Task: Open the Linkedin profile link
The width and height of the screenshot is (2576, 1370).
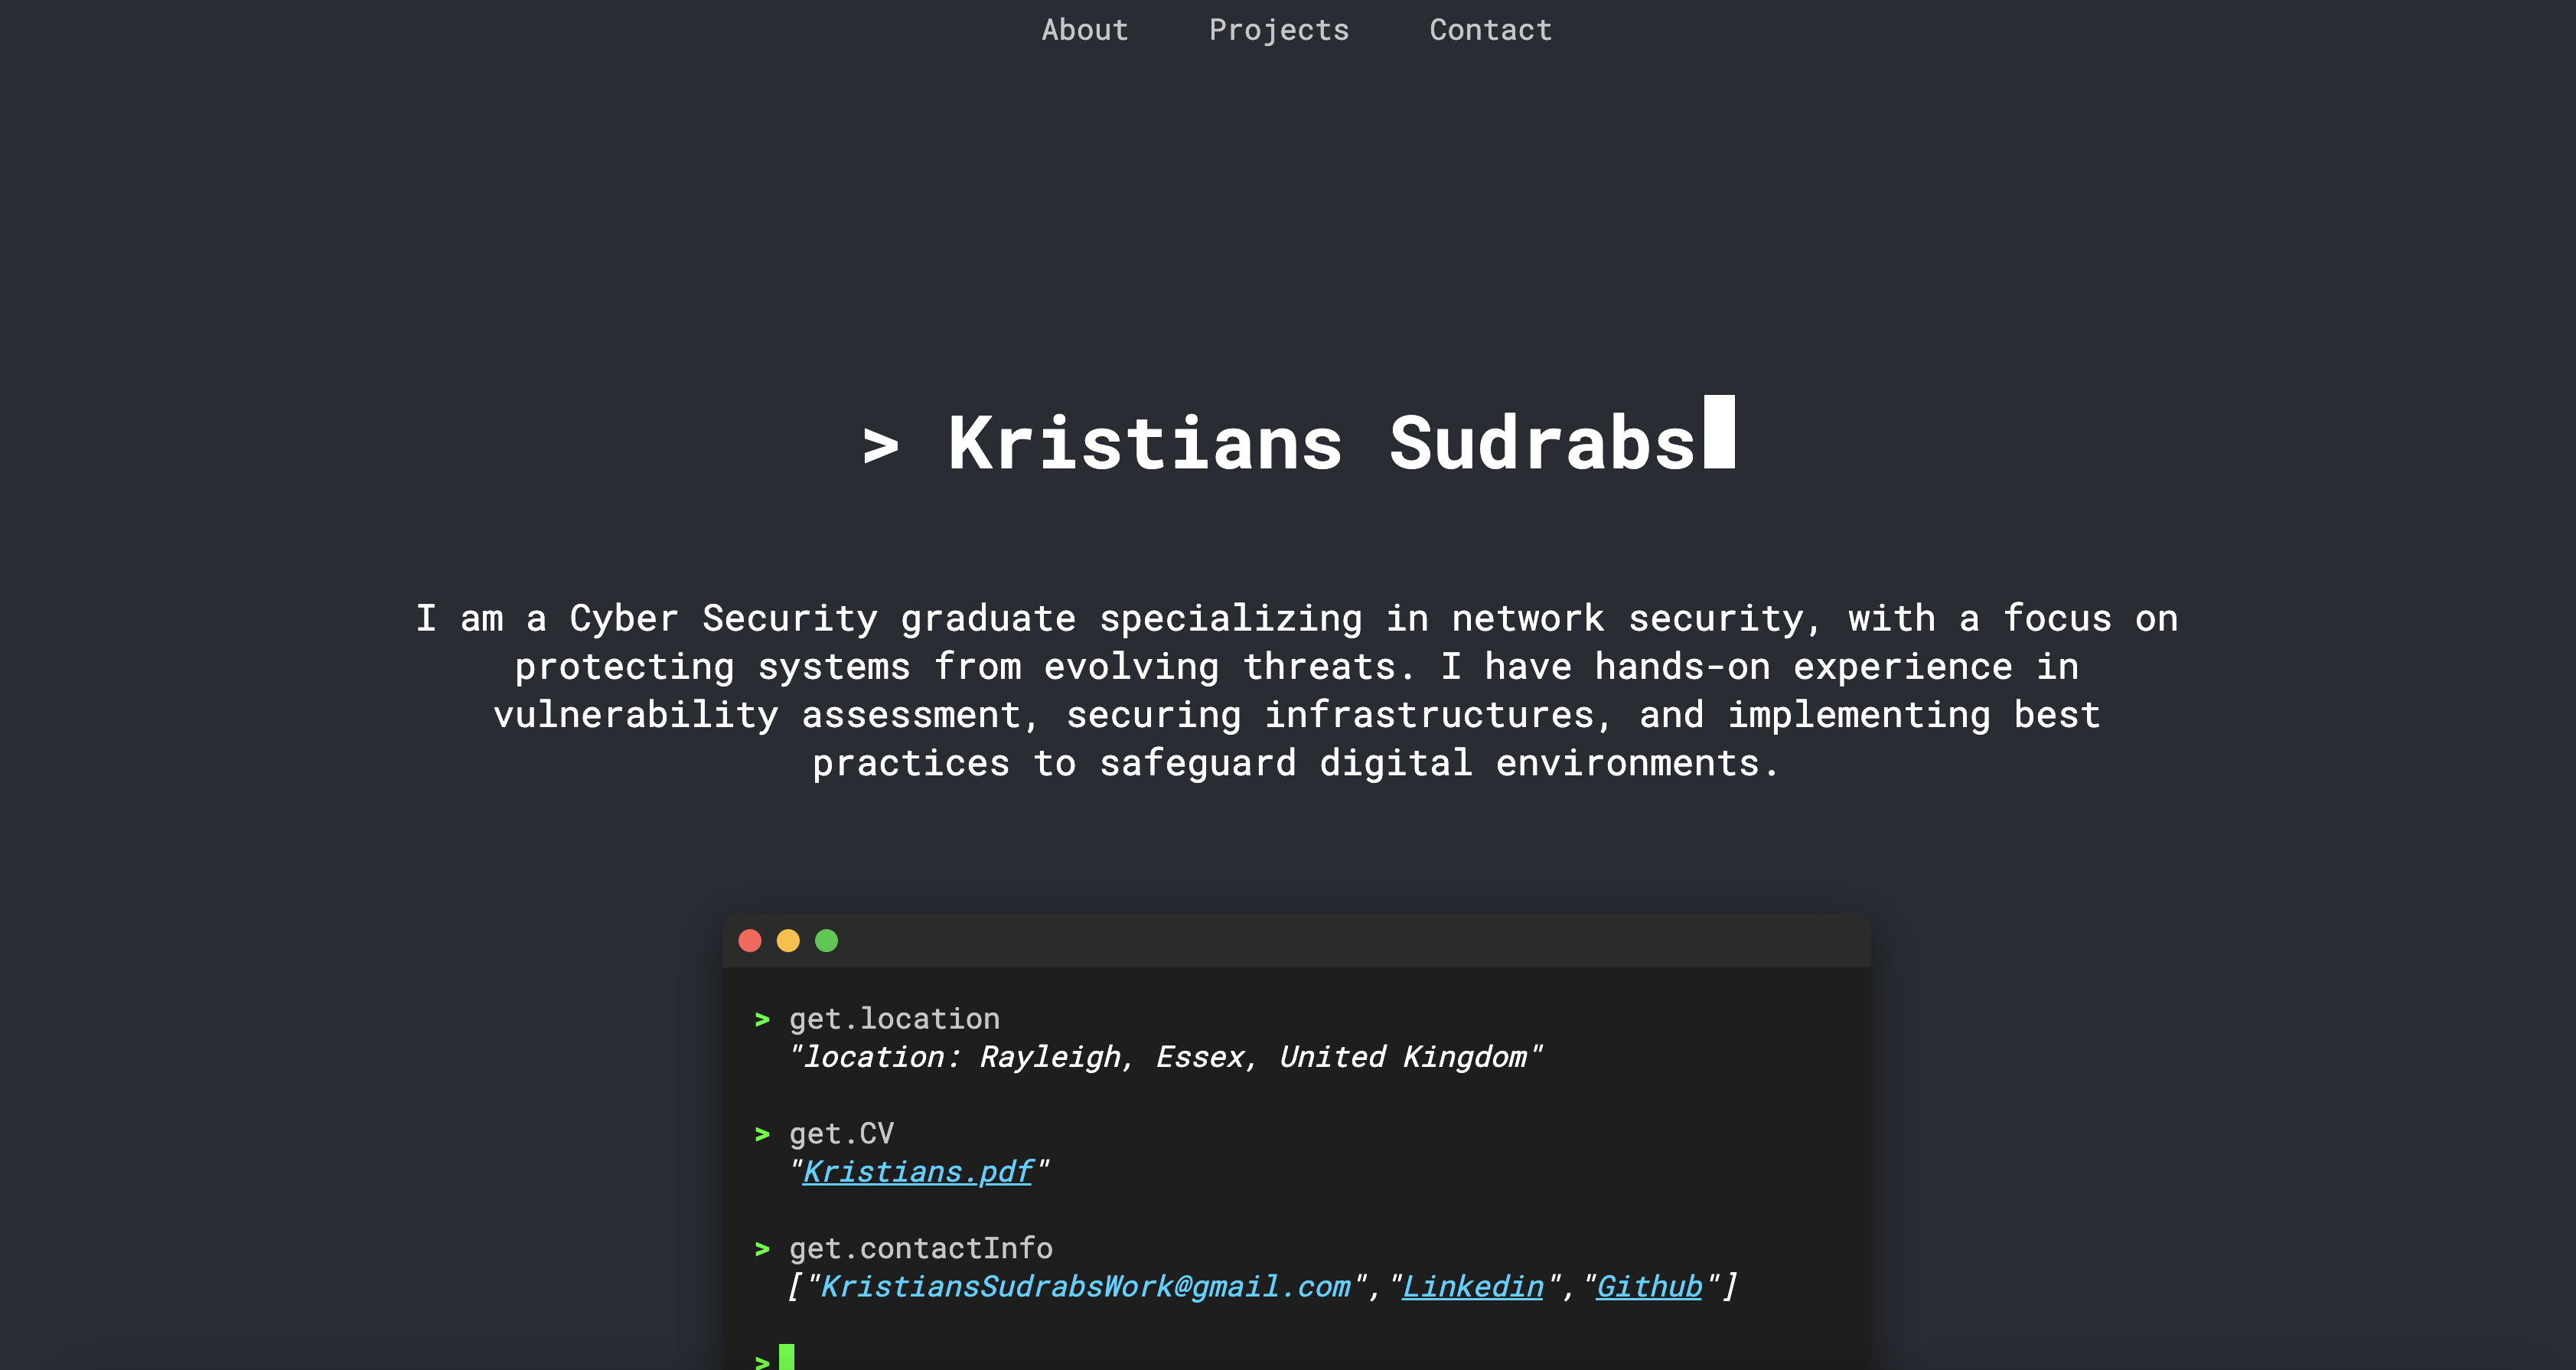Action: [x=1472, y=1286]
